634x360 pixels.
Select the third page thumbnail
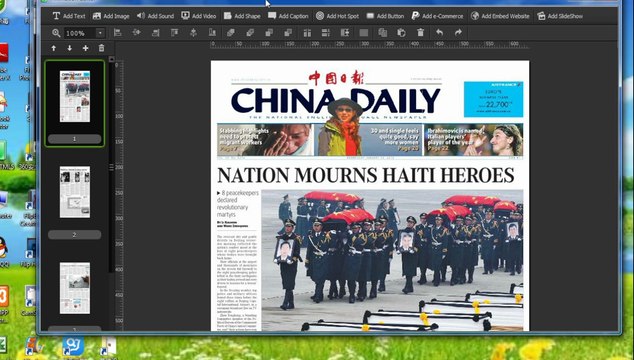[x=75, y=288]
